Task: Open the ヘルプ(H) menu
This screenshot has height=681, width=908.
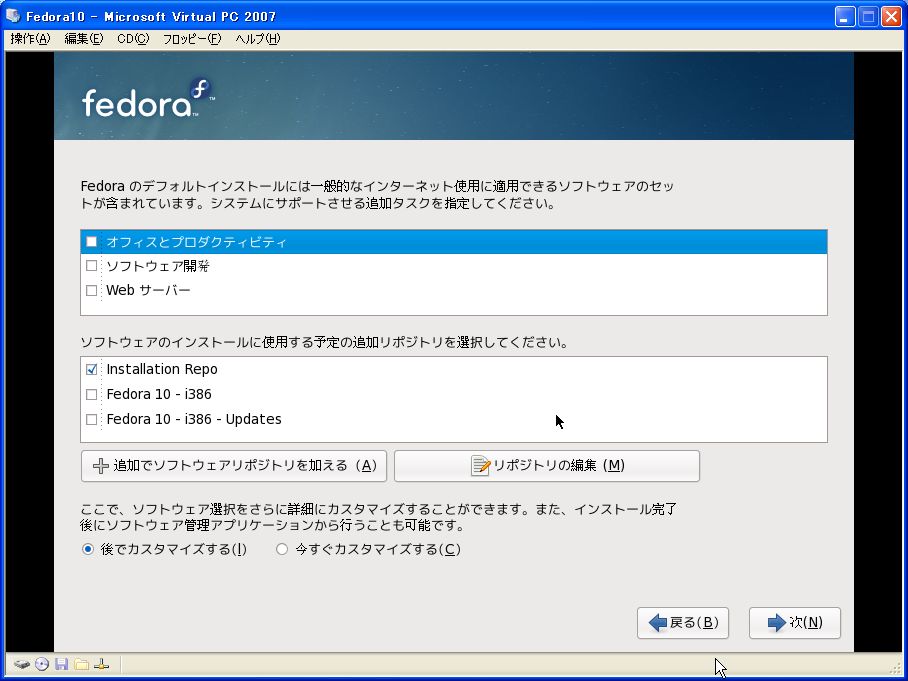Action: pos(258,39)
